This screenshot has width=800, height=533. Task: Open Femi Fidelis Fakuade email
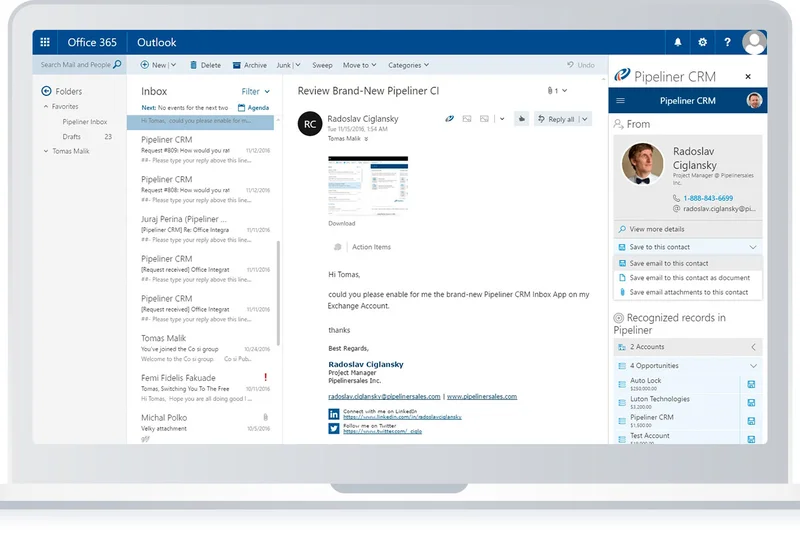203,388
